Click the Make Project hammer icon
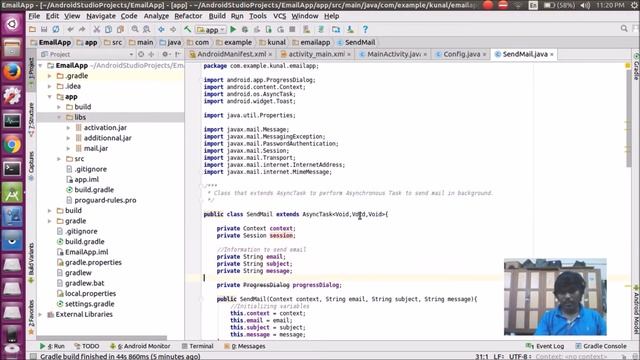This screenshot has height=360, width=640. point(187,29)
